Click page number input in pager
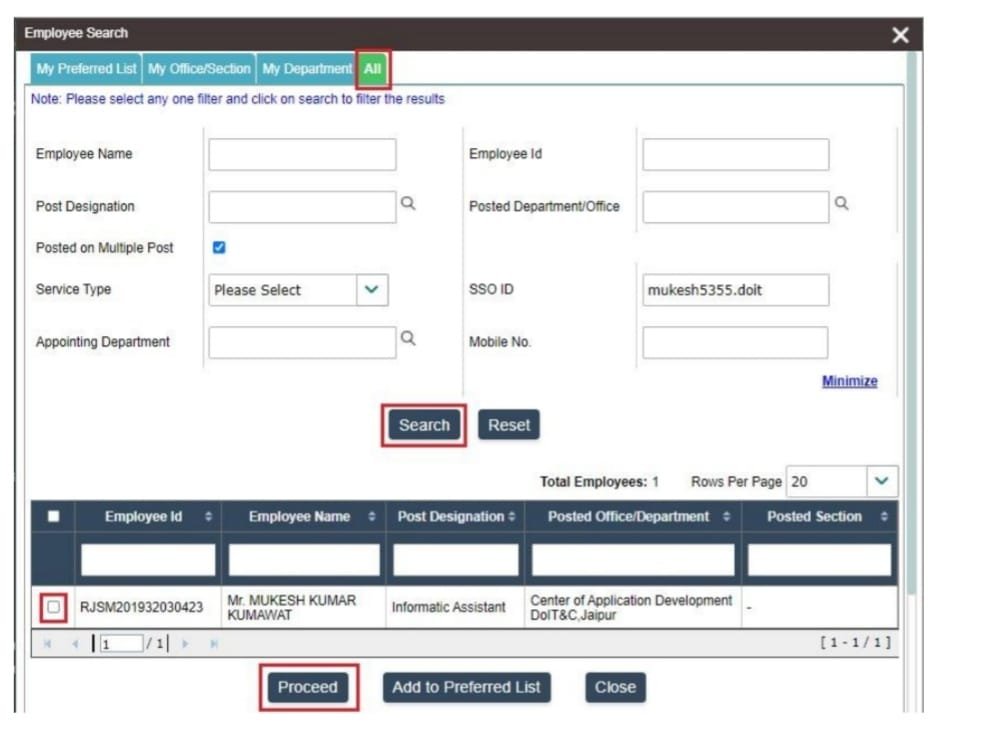Viewport: 985px width, 731px height. coord(121,644)
